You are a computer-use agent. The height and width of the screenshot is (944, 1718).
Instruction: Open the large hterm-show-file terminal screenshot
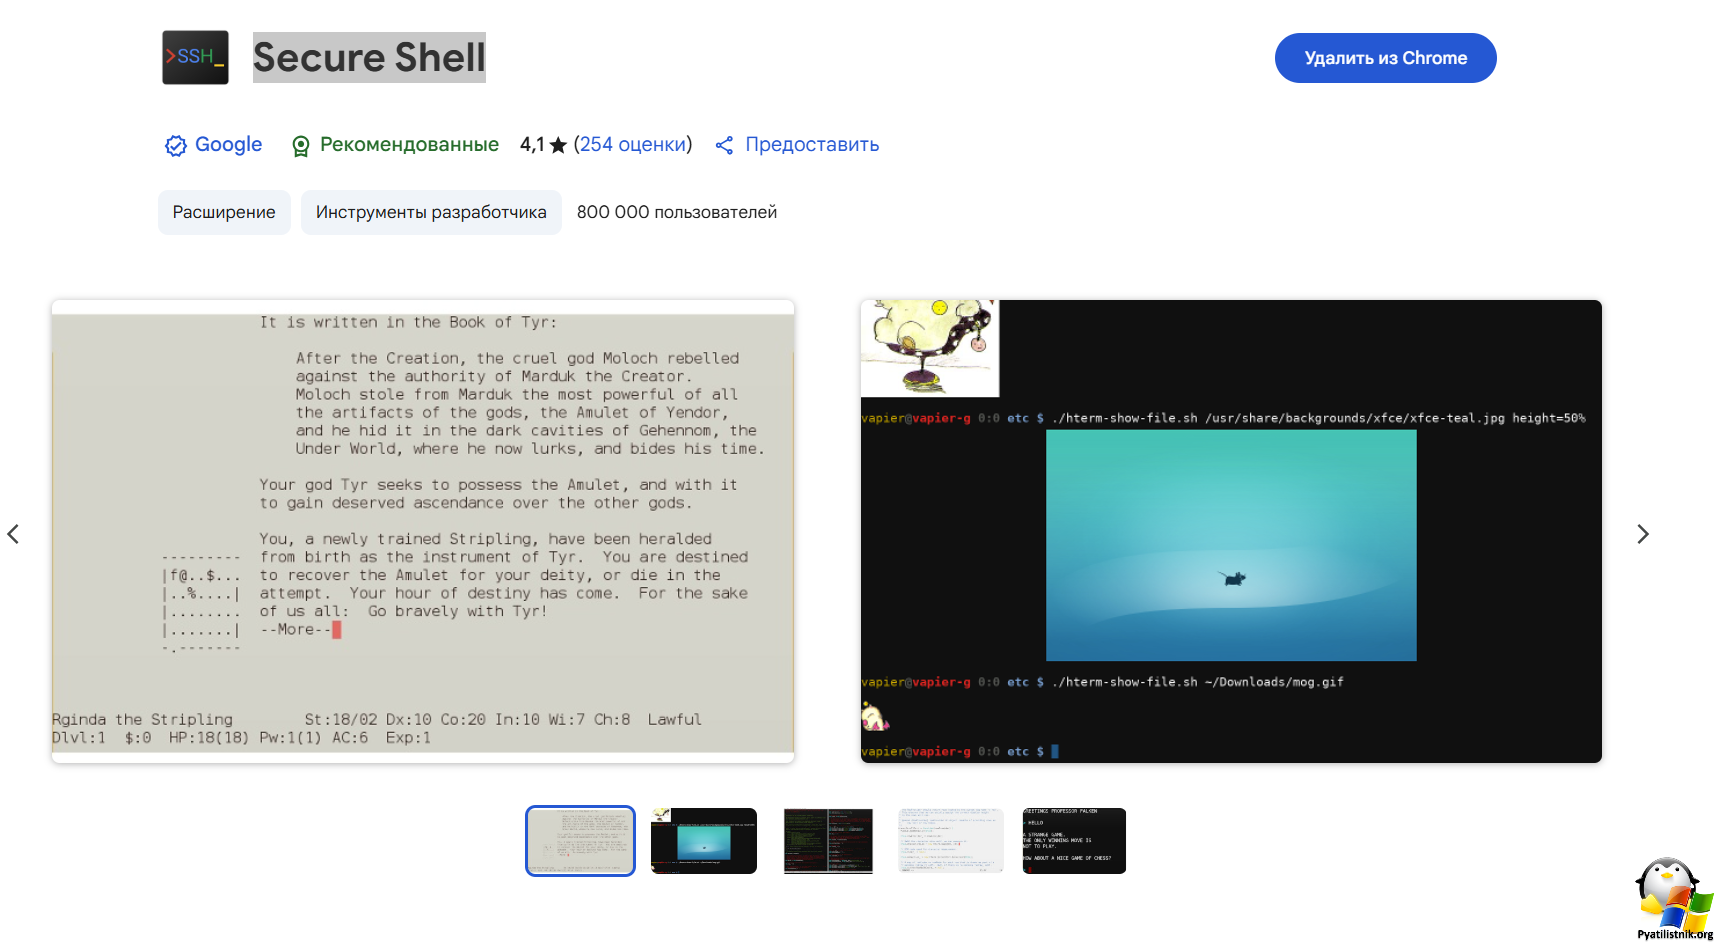(1231, 531)
